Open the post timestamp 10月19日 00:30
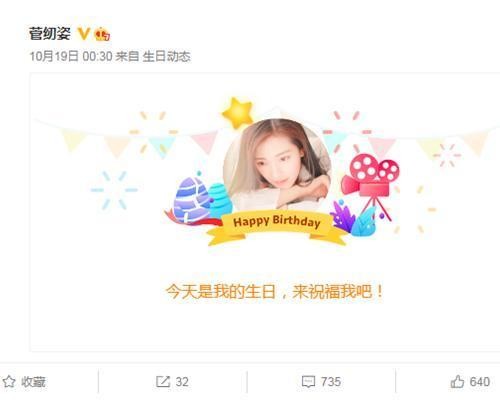This screenshot has height=400, width=500. (71, 56)
